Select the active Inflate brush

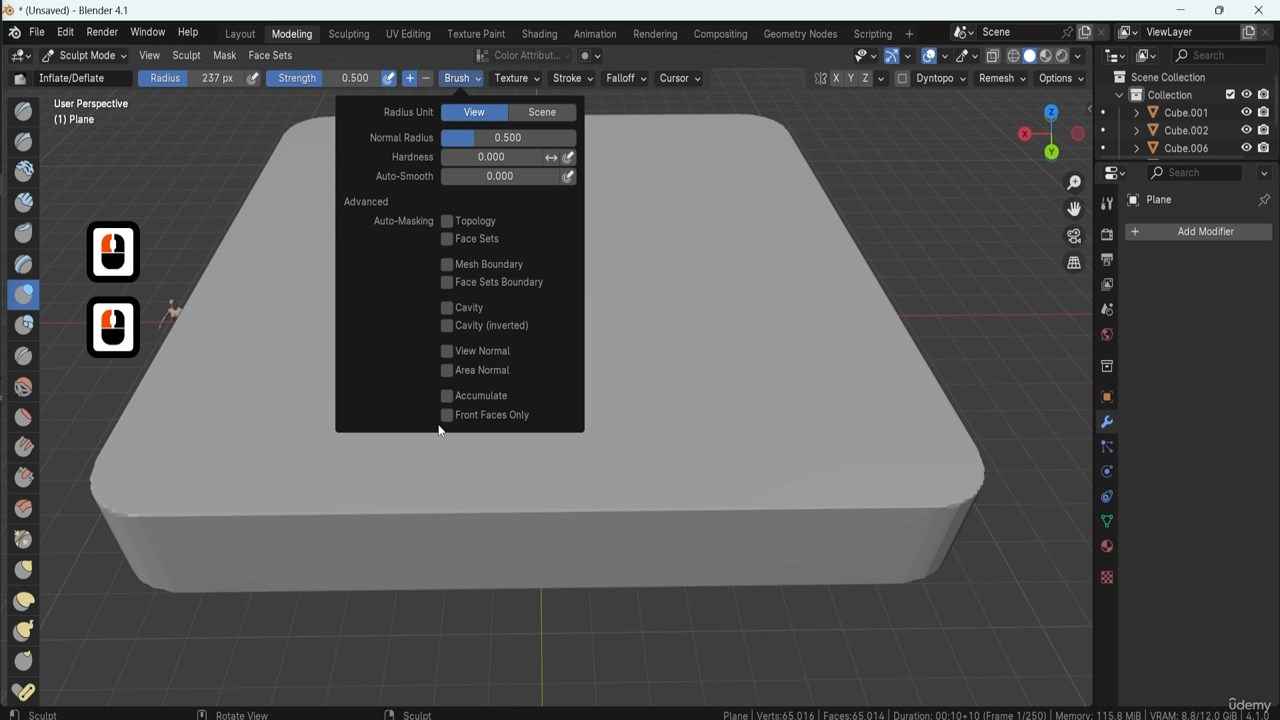pos(24,294)
